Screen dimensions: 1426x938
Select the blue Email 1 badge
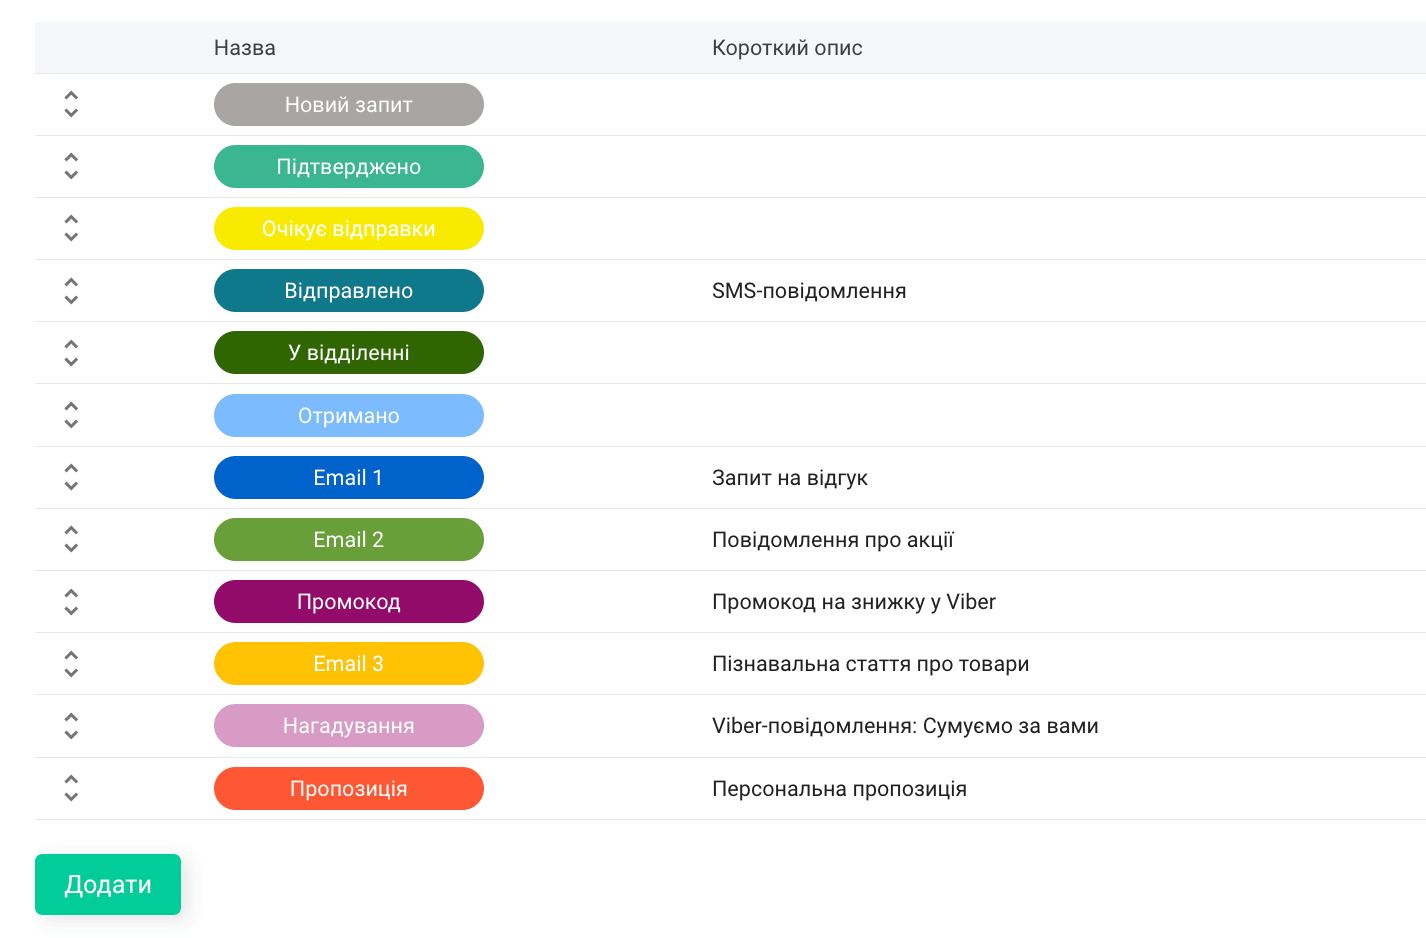(349, 477)
